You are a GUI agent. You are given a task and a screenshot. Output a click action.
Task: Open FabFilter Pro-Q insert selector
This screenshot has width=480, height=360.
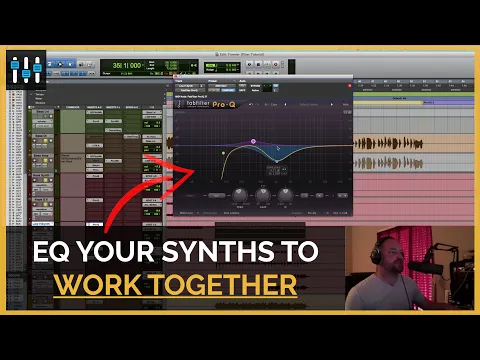[189, 90]
